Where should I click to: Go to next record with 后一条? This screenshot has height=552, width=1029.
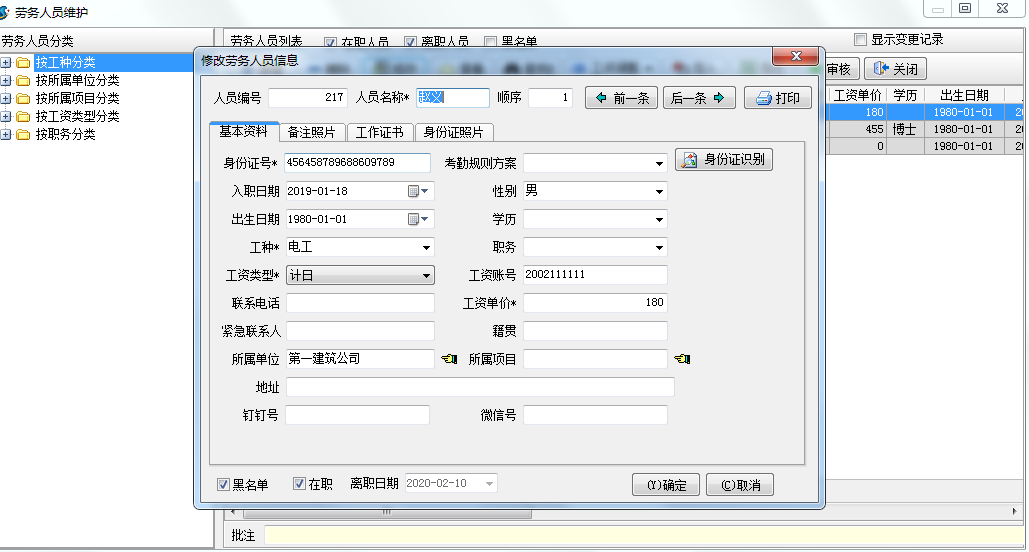pos(697,98)
